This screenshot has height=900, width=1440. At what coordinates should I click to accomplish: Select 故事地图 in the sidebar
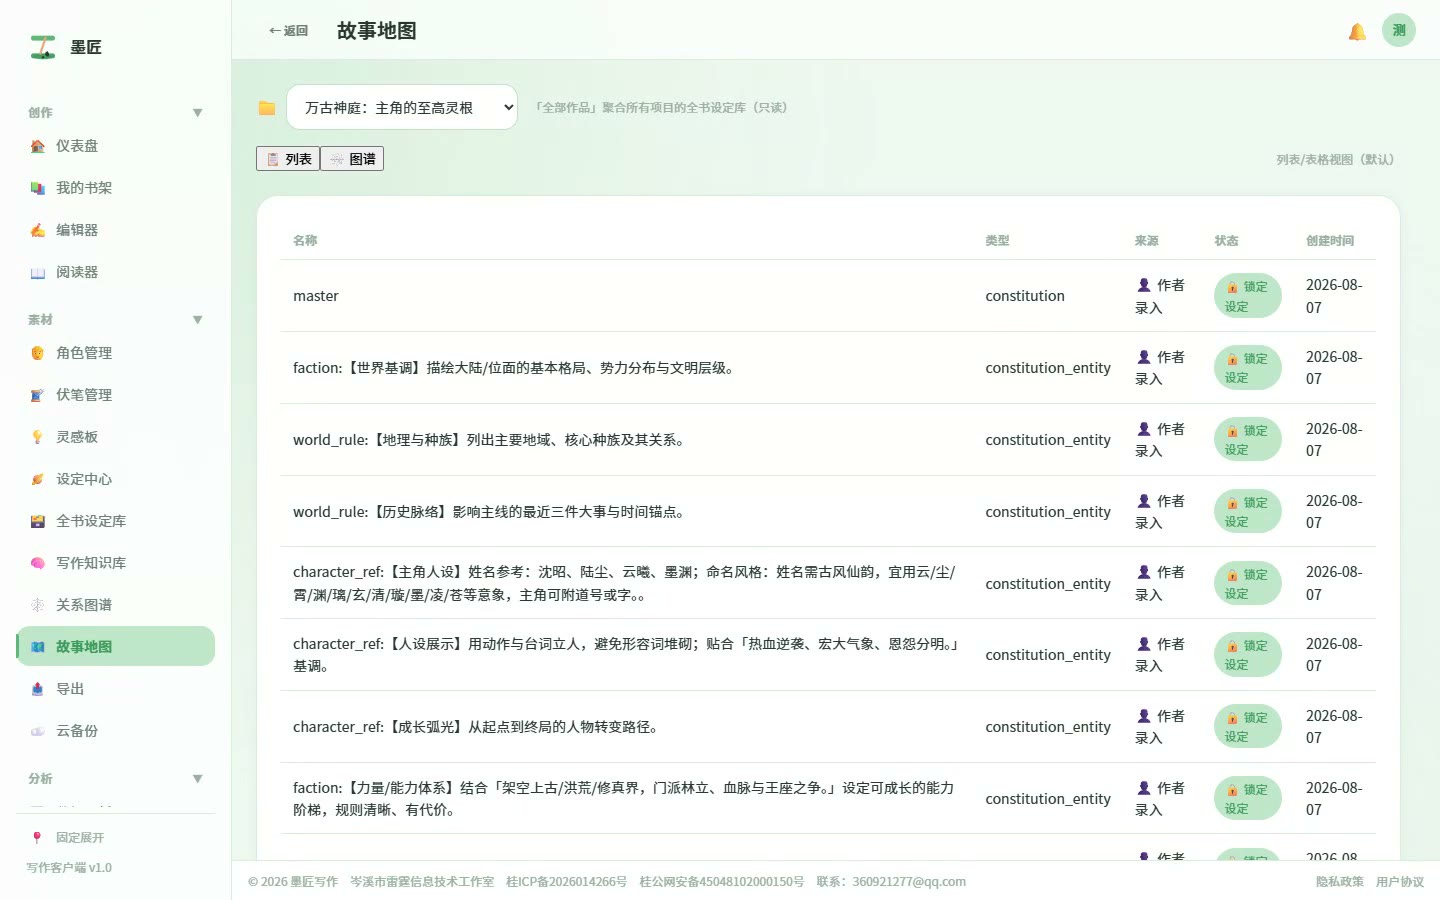[116, 646]
